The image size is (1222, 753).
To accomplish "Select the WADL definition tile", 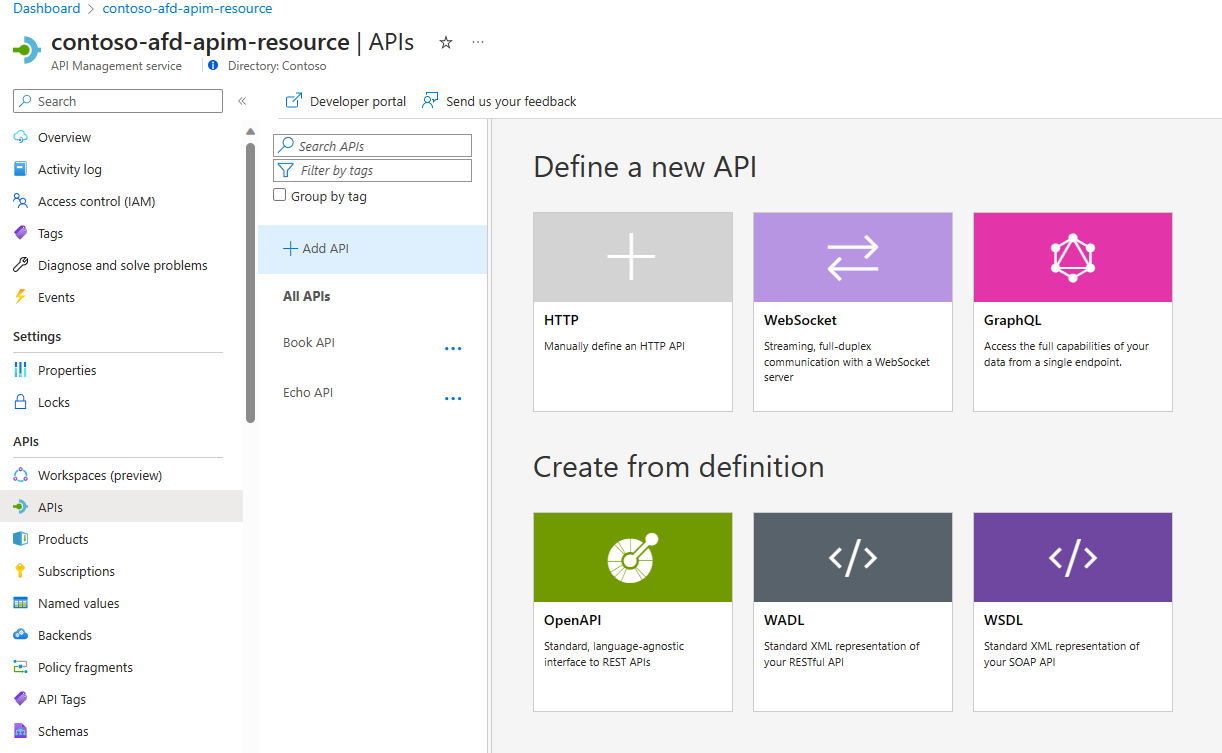I will [x=851, y=610].
